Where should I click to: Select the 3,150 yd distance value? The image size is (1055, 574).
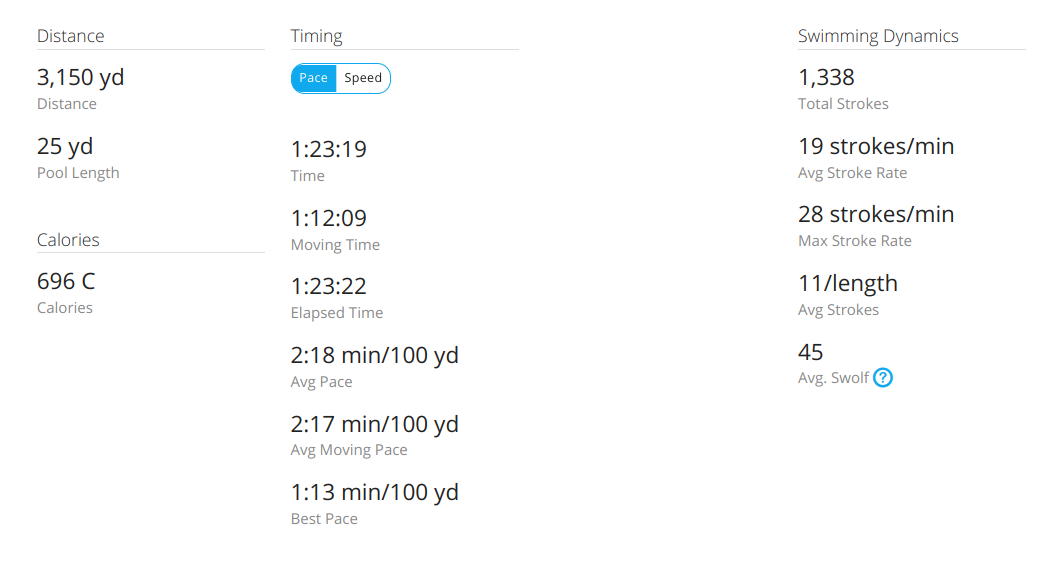point(81,78)
